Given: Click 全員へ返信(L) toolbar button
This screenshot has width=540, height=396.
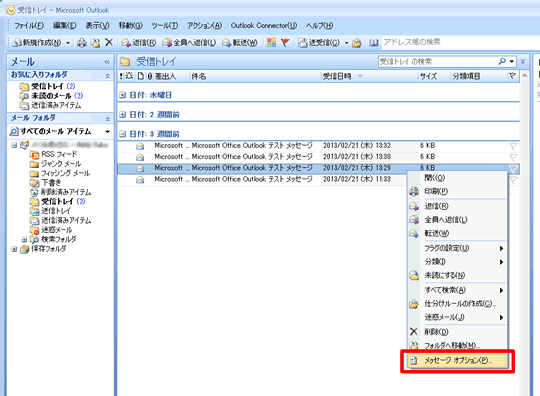Looking at the screenshot, I should pyautogui.click(x=189, y=43).
